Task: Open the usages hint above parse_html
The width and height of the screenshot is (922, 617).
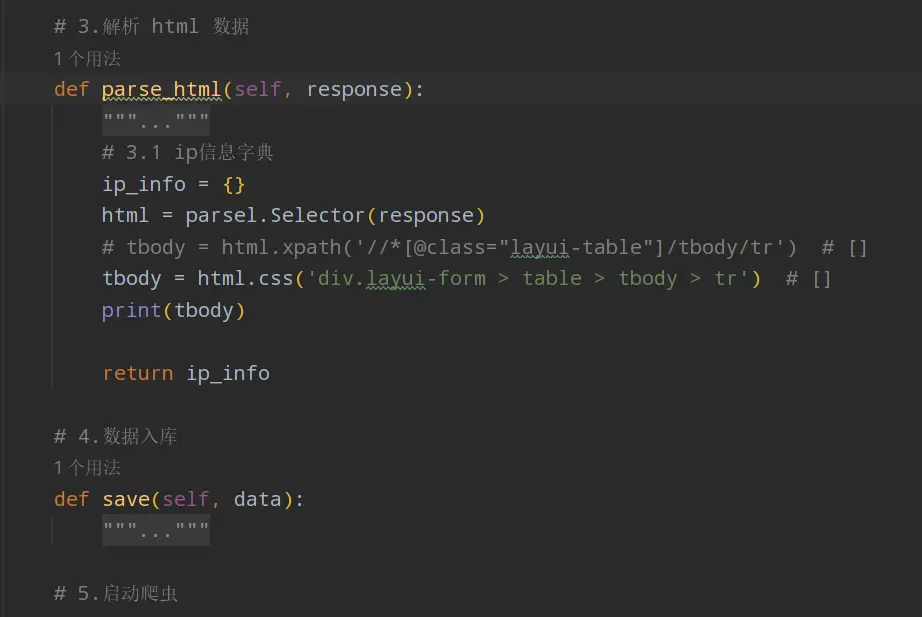Action: click(x=87, y=59)
